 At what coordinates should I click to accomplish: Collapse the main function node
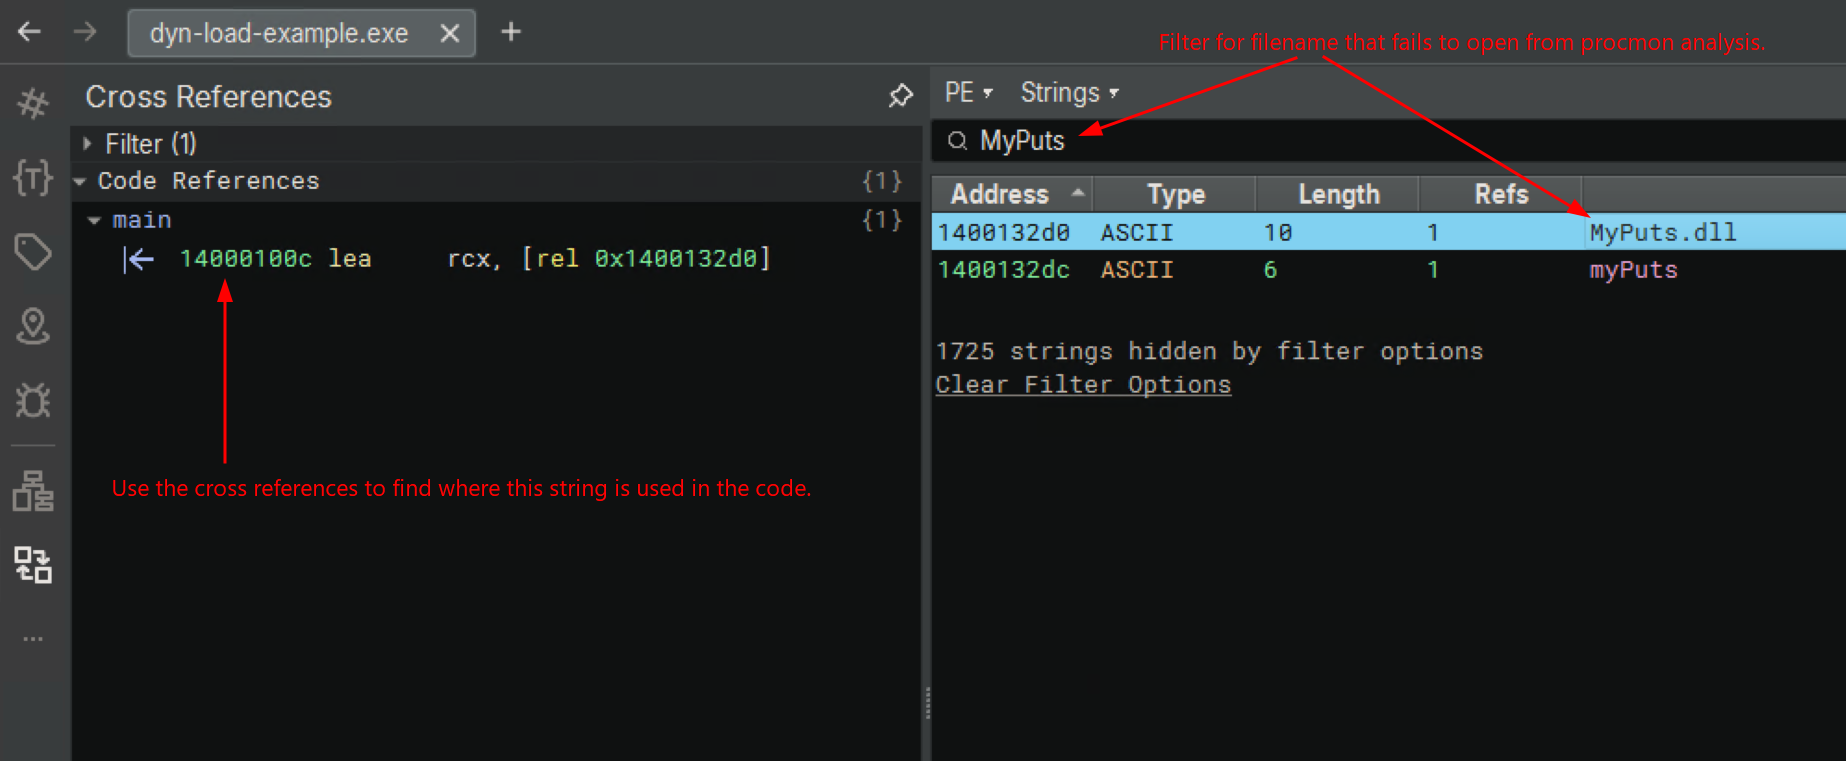click(94, 221)
